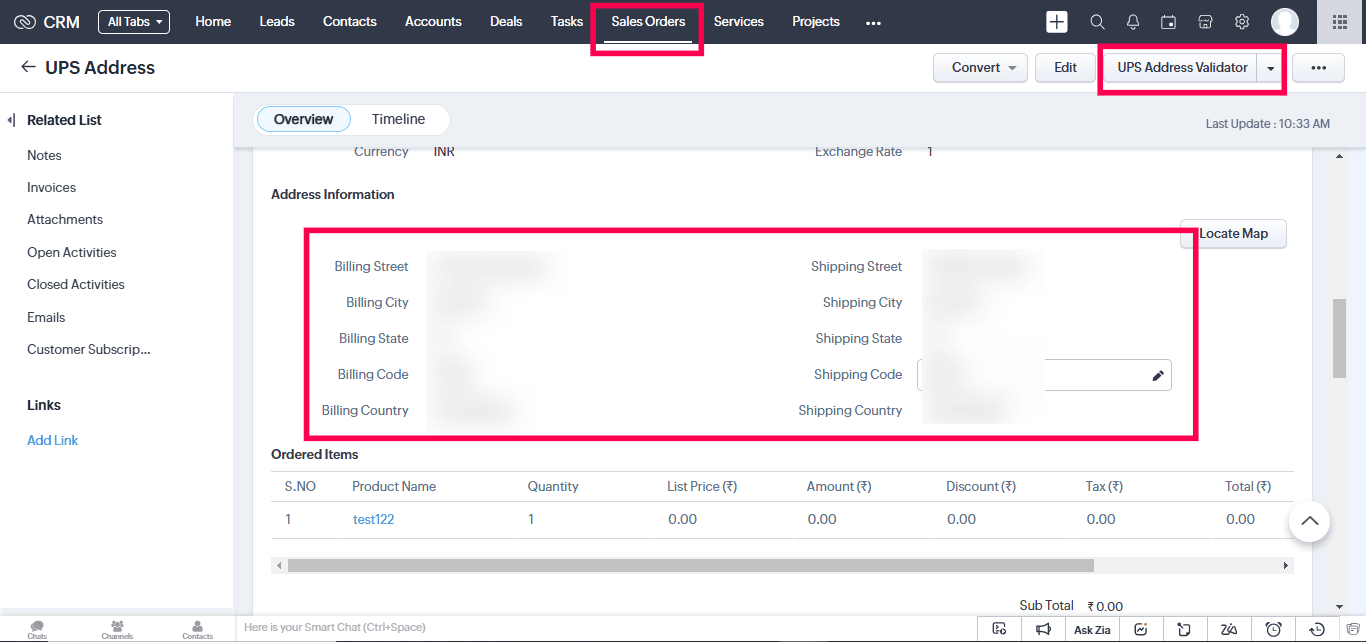Expand the arrow next to UPS Address Validator
Screen dimensions: 1366x642
[x=1270, y=68]
